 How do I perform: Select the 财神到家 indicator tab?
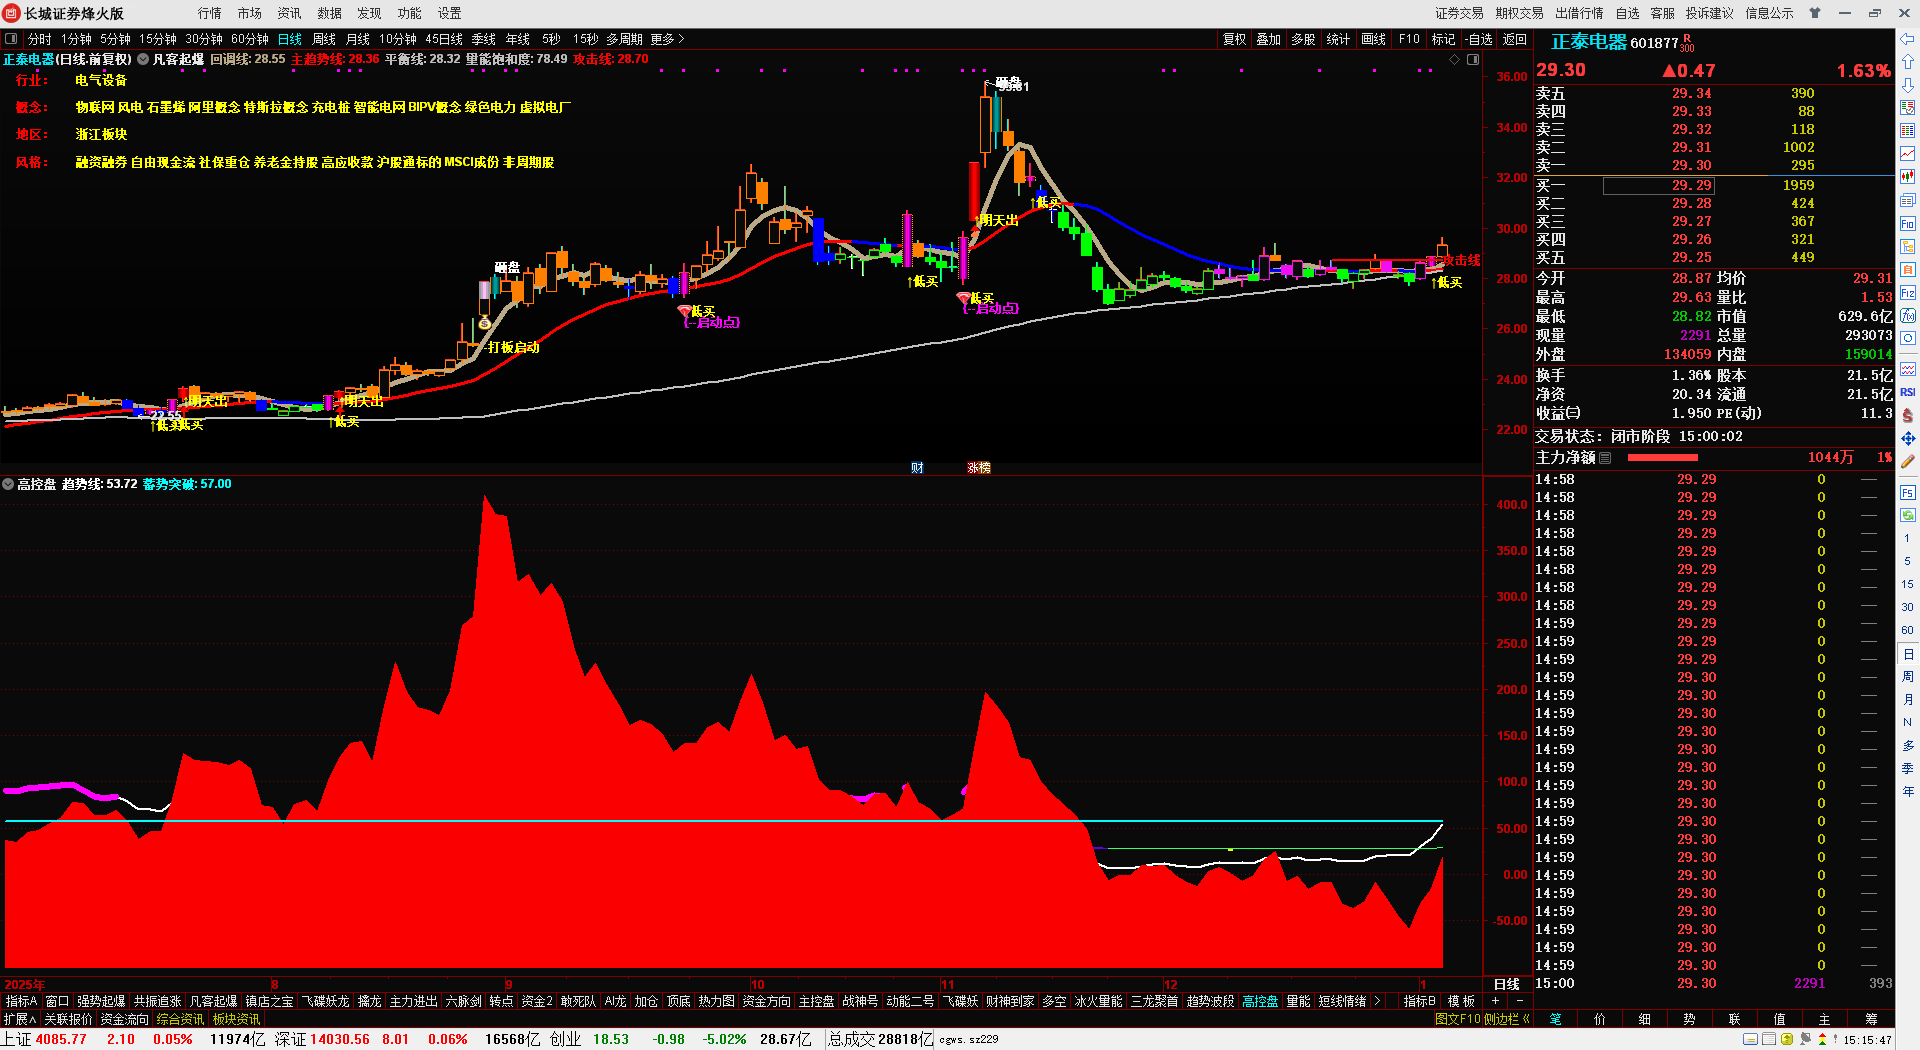click(x=1010, y=1001)
